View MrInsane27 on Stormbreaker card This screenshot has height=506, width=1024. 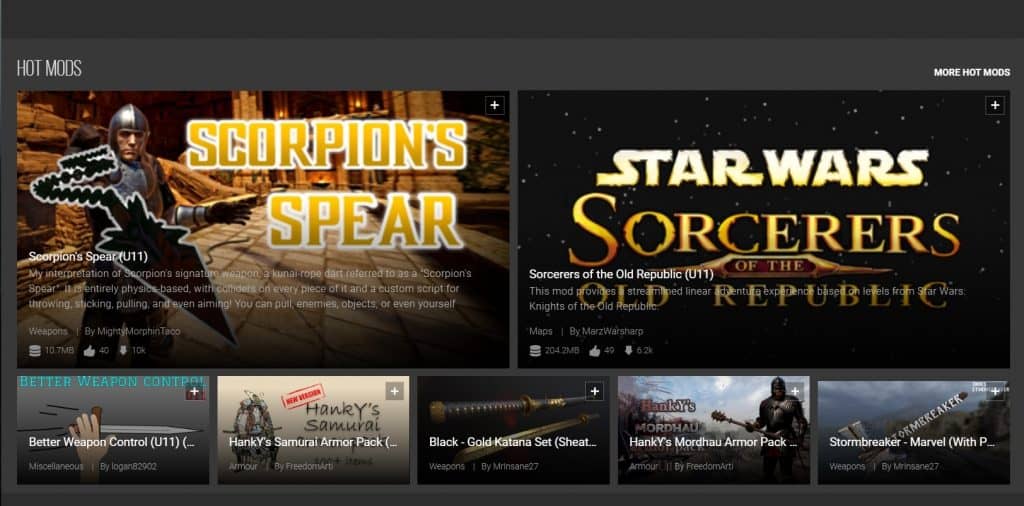pyautogui.click(x=916, y=467)
